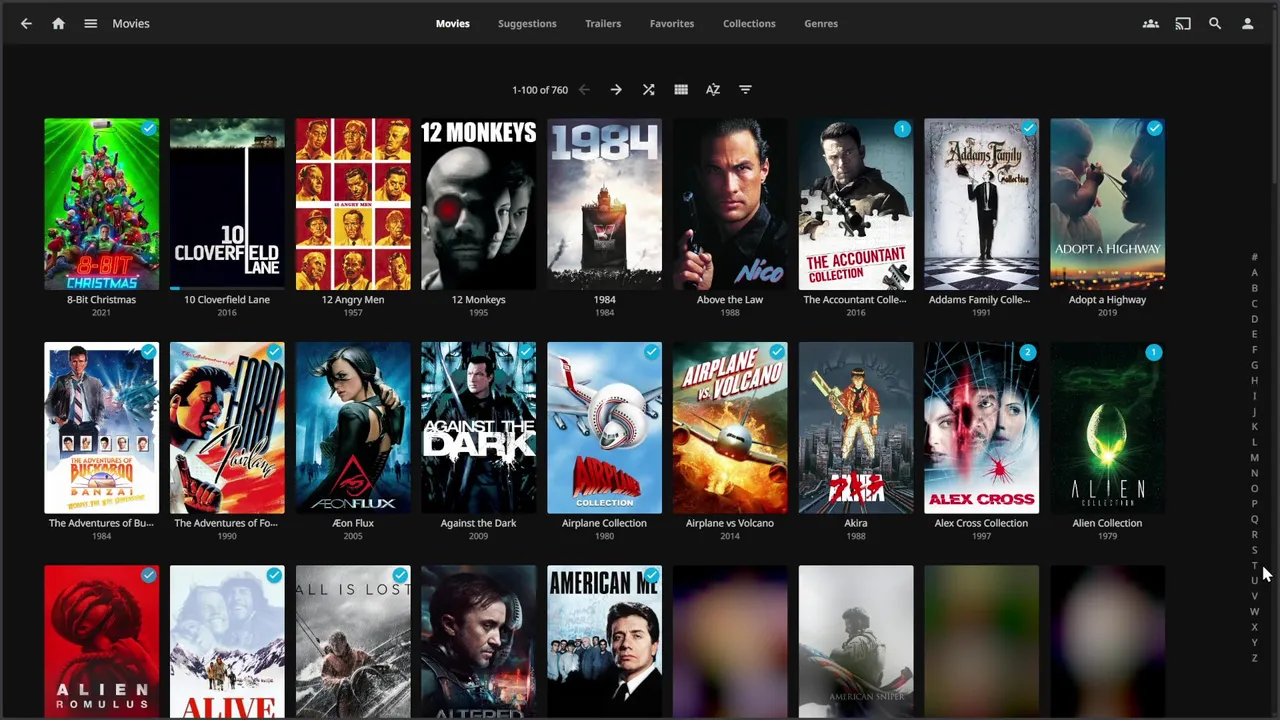Click unplayed count badge on Alien Collection
Viewport: 1280px width, 720px height.
(x=1154, y=352)
